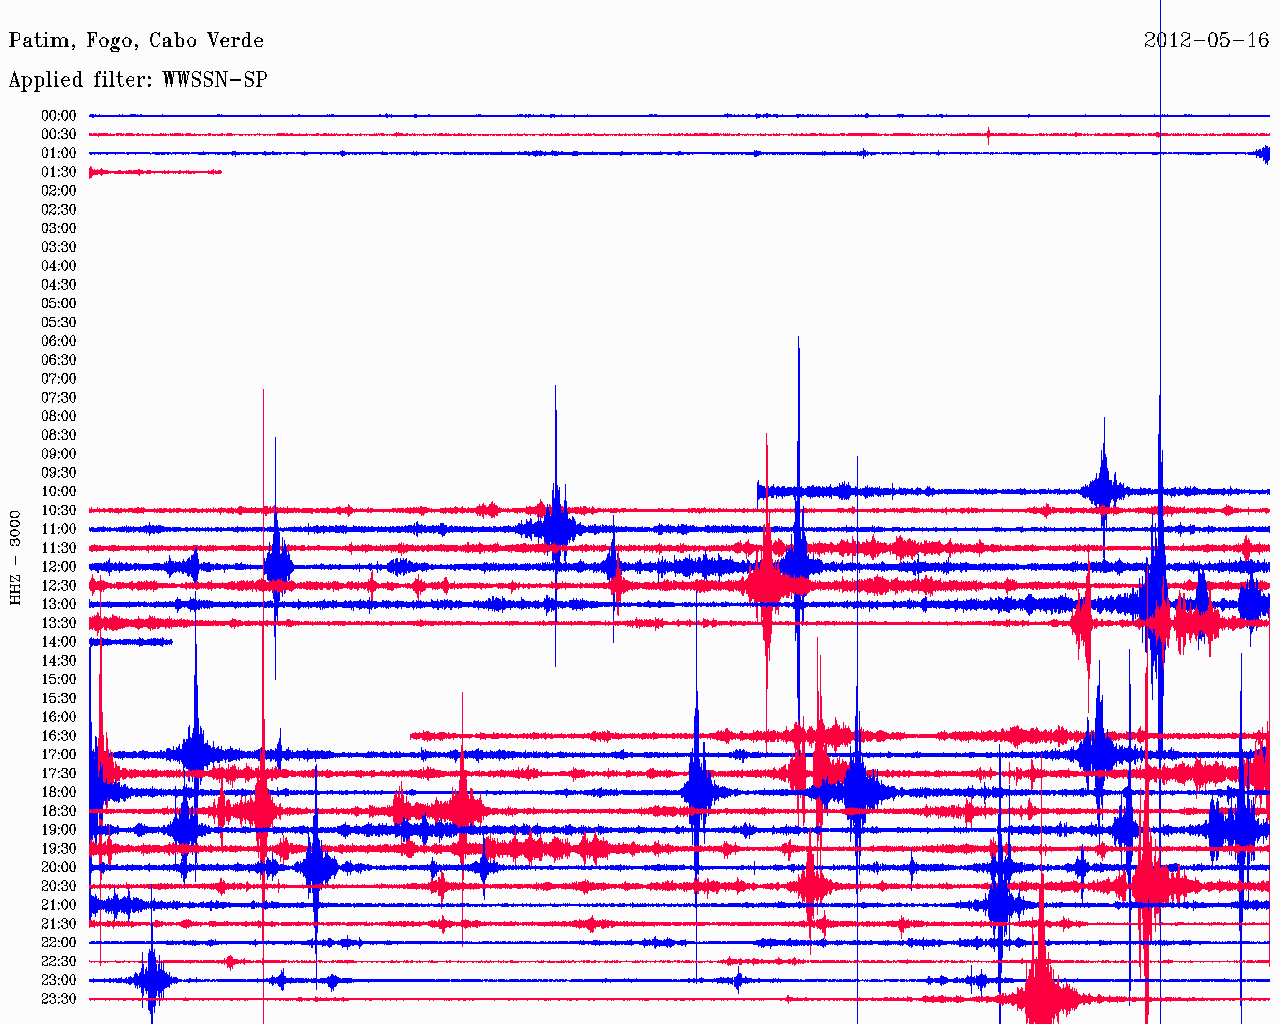Select the 13:00 time label

pyautogui.click(x=59, y=604)
